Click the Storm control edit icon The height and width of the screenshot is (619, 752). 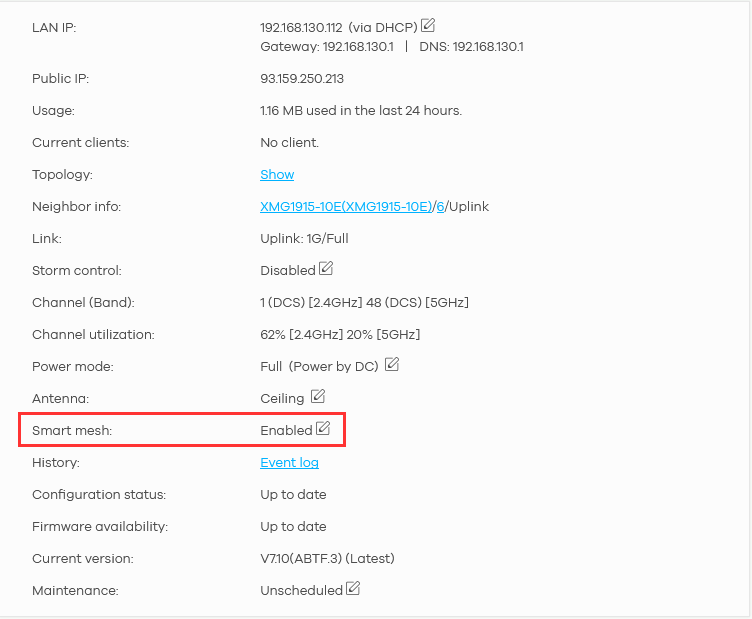coord(326,269)
